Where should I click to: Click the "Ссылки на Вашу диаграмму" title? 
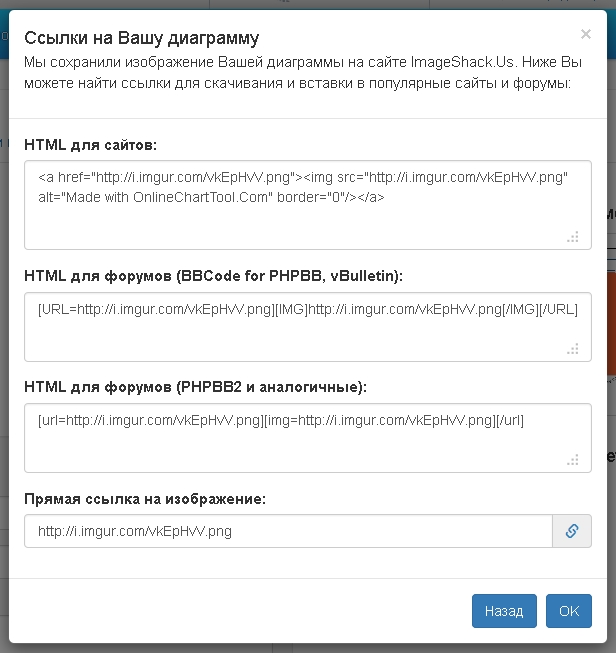[x=142, y=38]
